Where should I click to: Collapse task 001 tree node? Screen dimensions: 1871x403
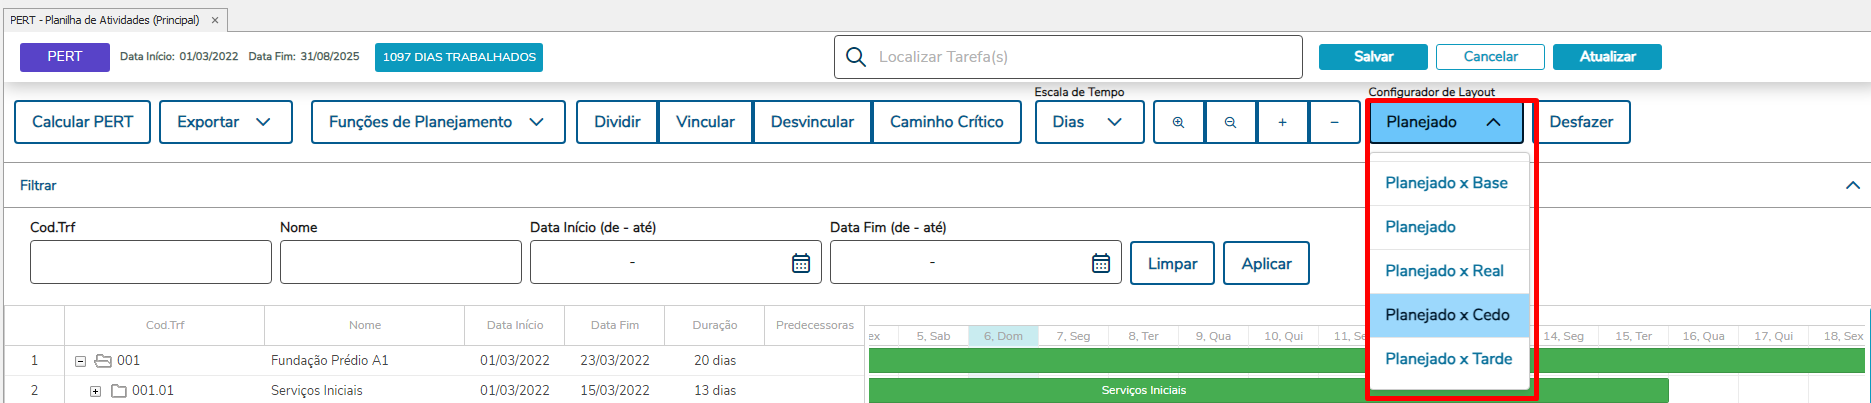81,361
